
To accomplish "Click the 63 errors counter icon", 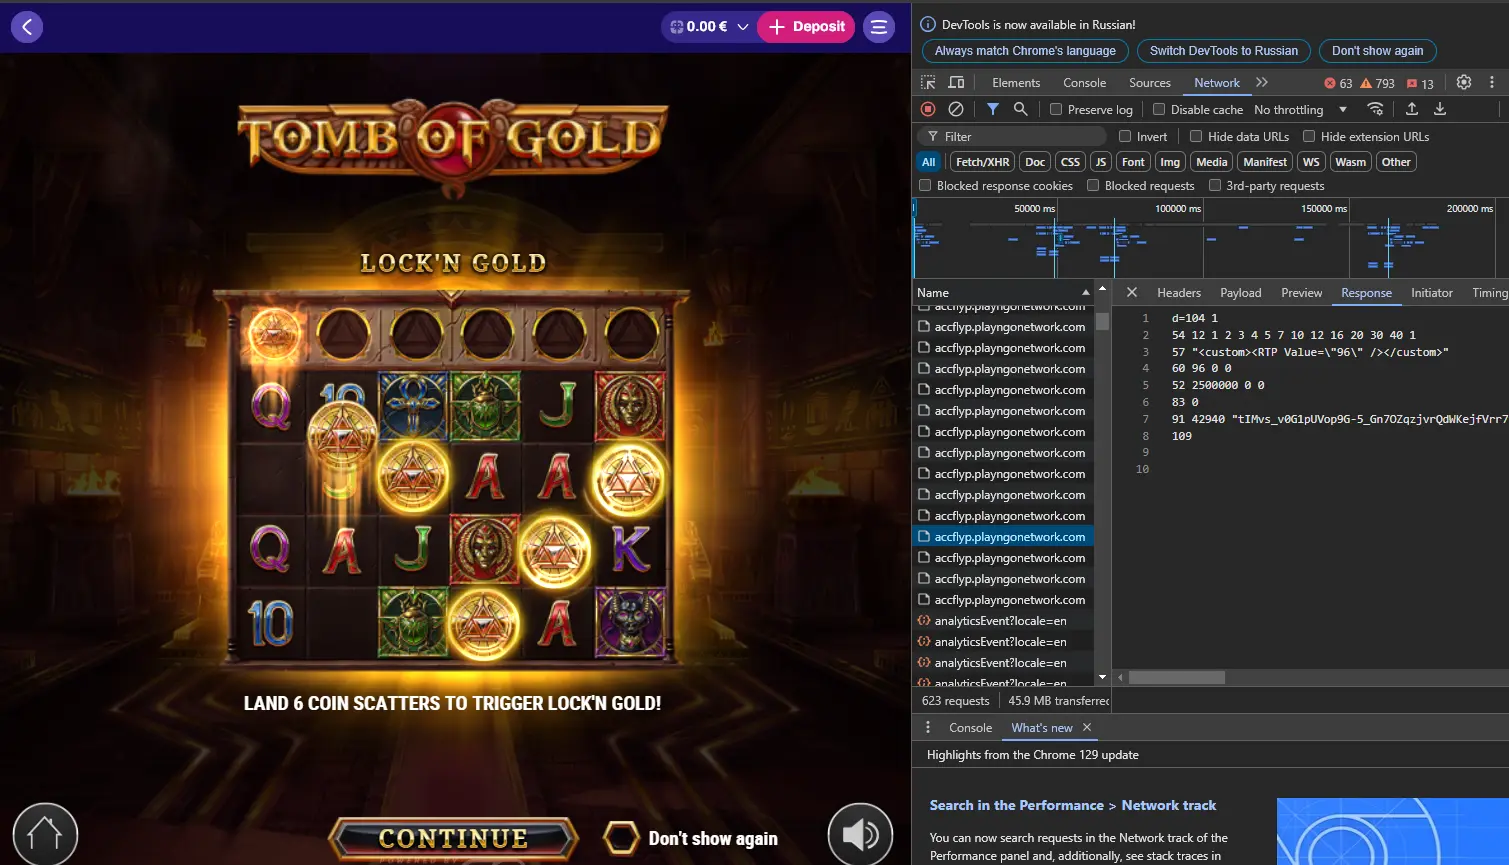I will pyautogui.click(x=1338, y=83).
